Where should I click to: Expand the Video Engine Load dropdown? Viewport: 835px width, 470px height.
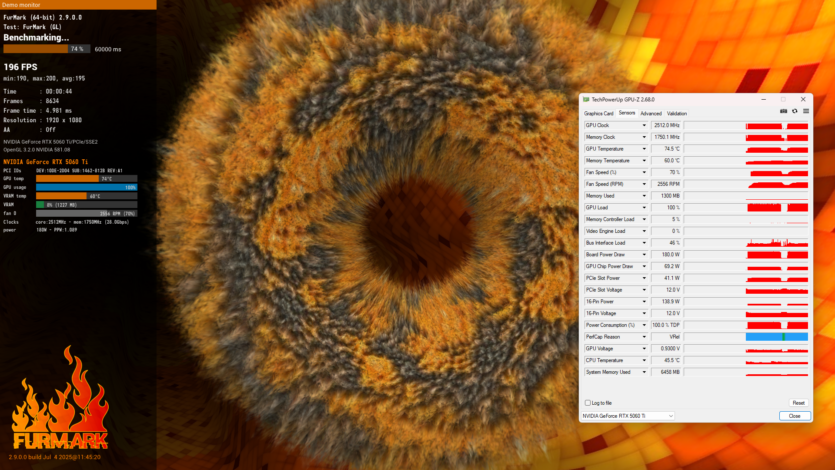tap(644, 231)
